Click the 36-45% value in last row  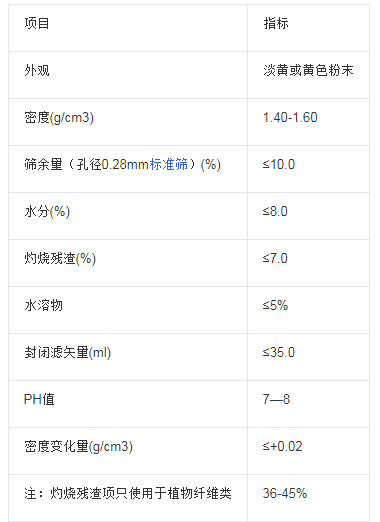[x=285, y=494]
